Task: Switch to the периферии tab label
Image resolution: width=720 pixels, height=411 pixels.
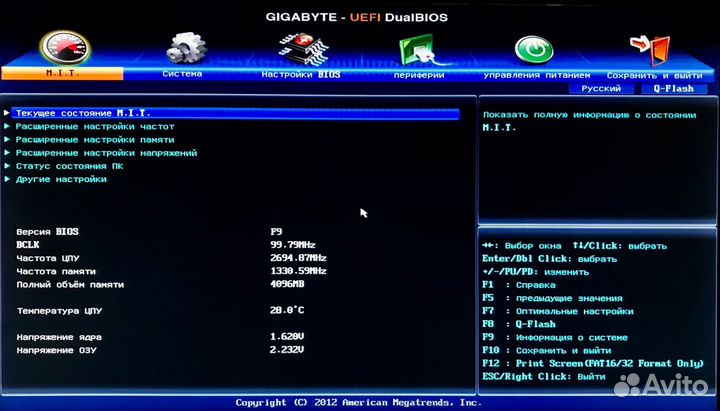Action: pos(419,75)
